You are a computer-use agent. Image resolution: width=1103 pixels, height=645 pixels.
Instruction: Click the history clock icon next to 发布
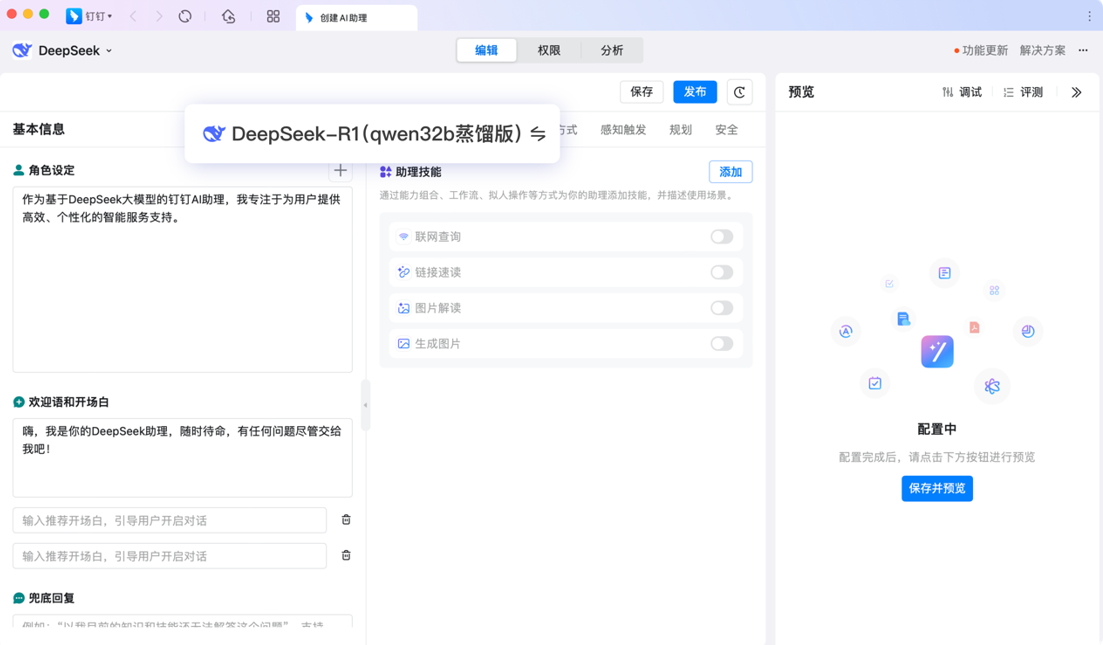pos(739,91)
